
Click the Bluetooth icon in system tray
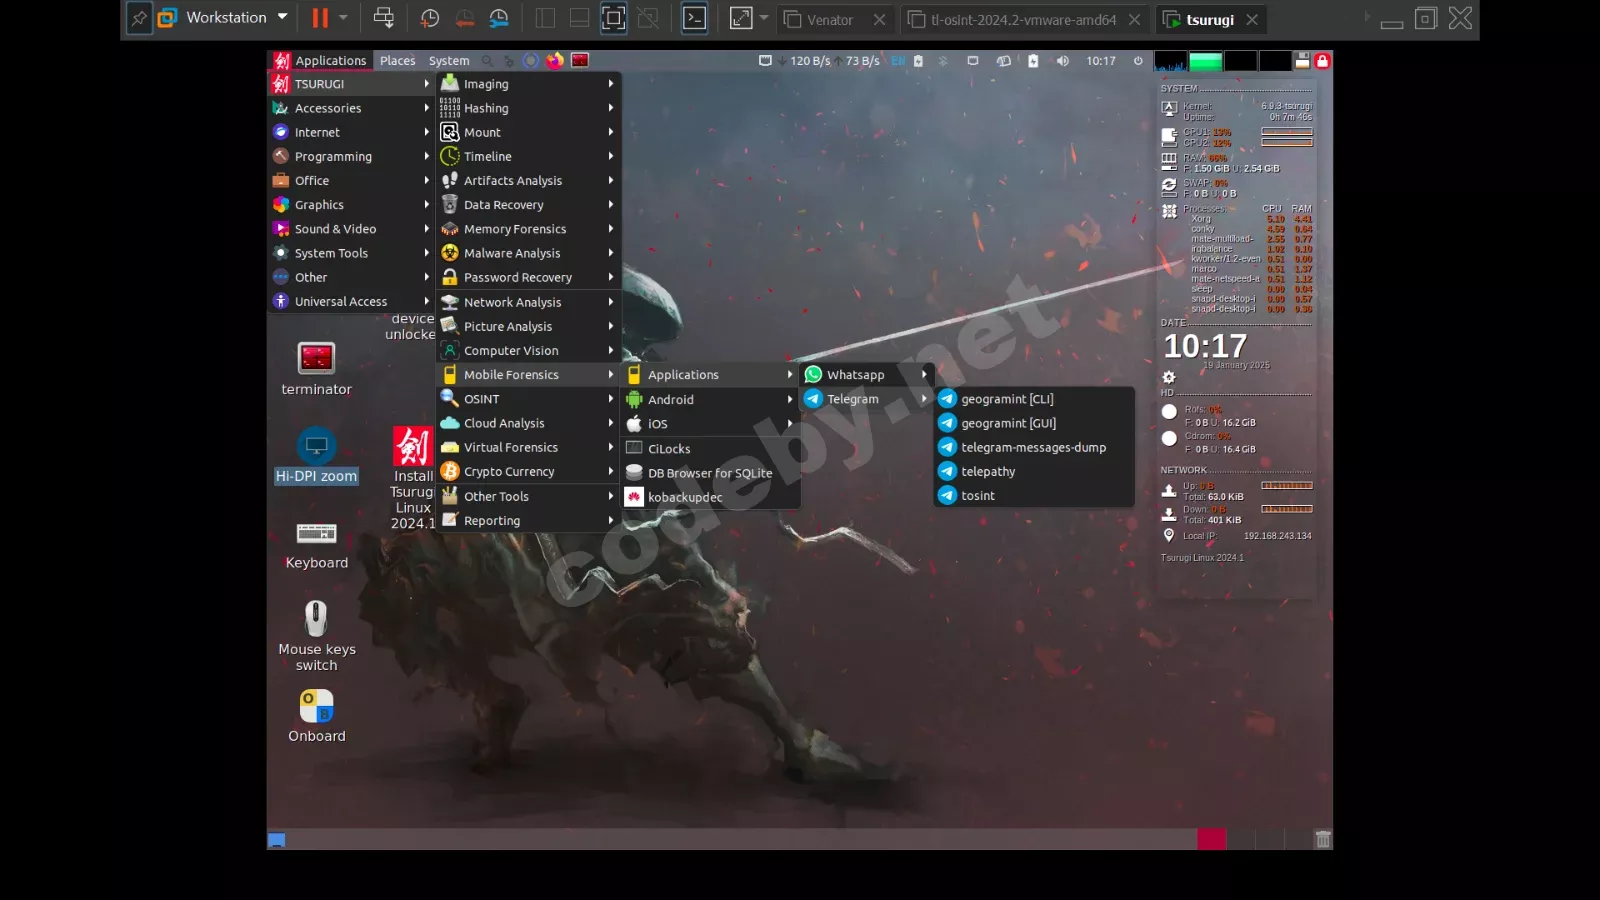pos(942,61)
